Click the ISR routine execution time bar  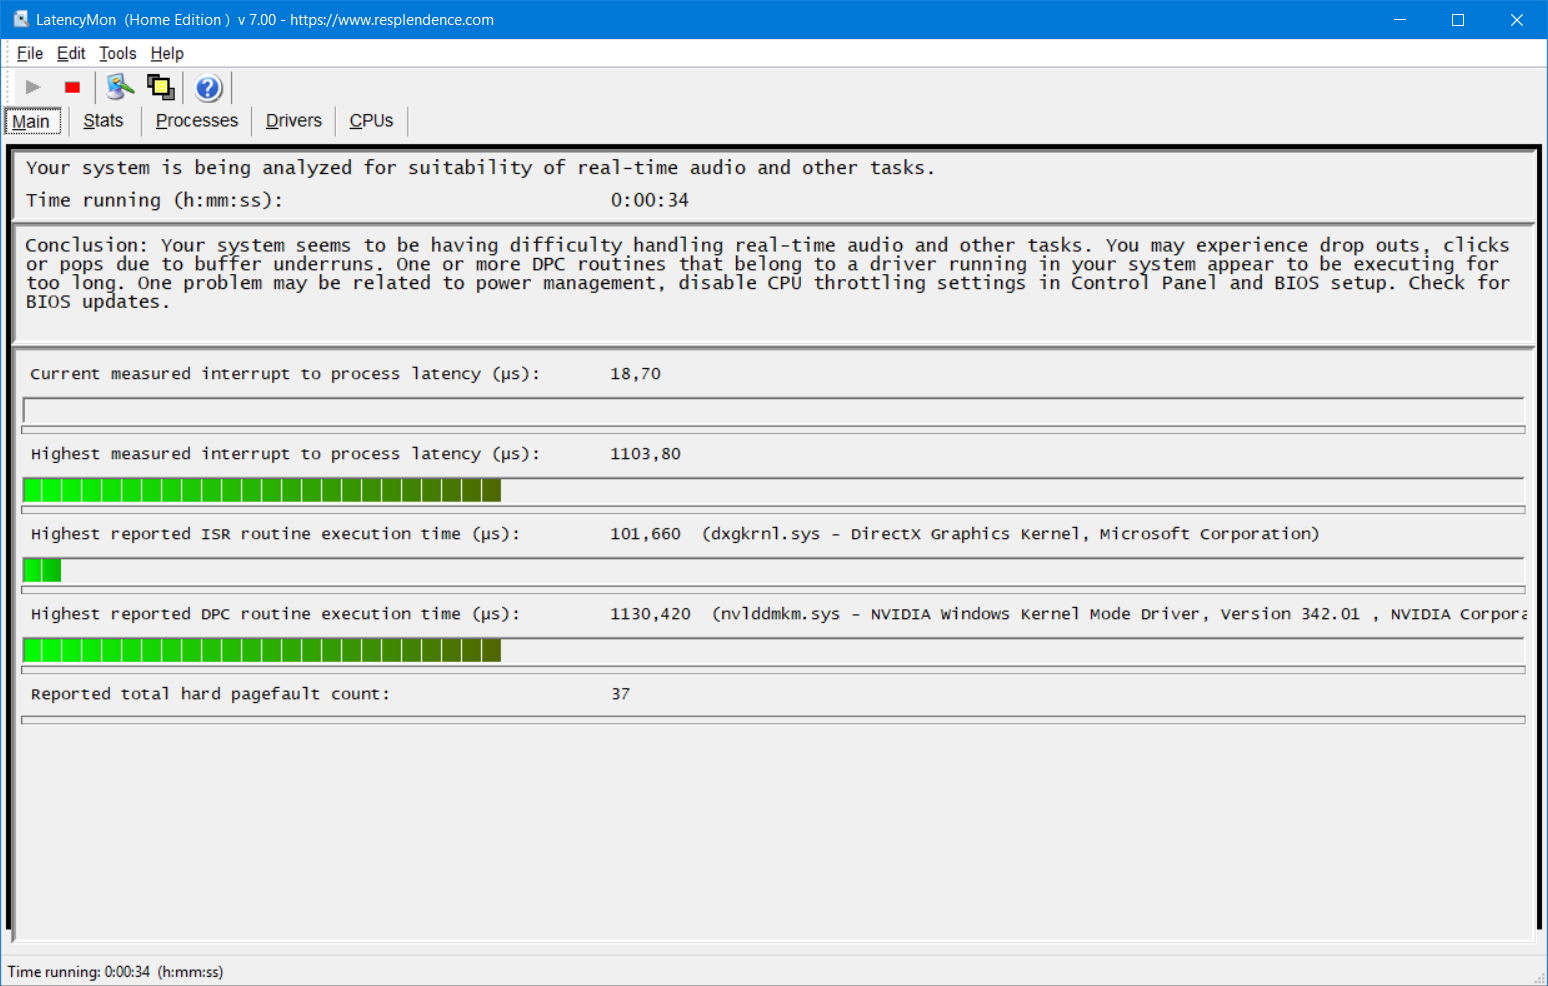pos(42,570)
